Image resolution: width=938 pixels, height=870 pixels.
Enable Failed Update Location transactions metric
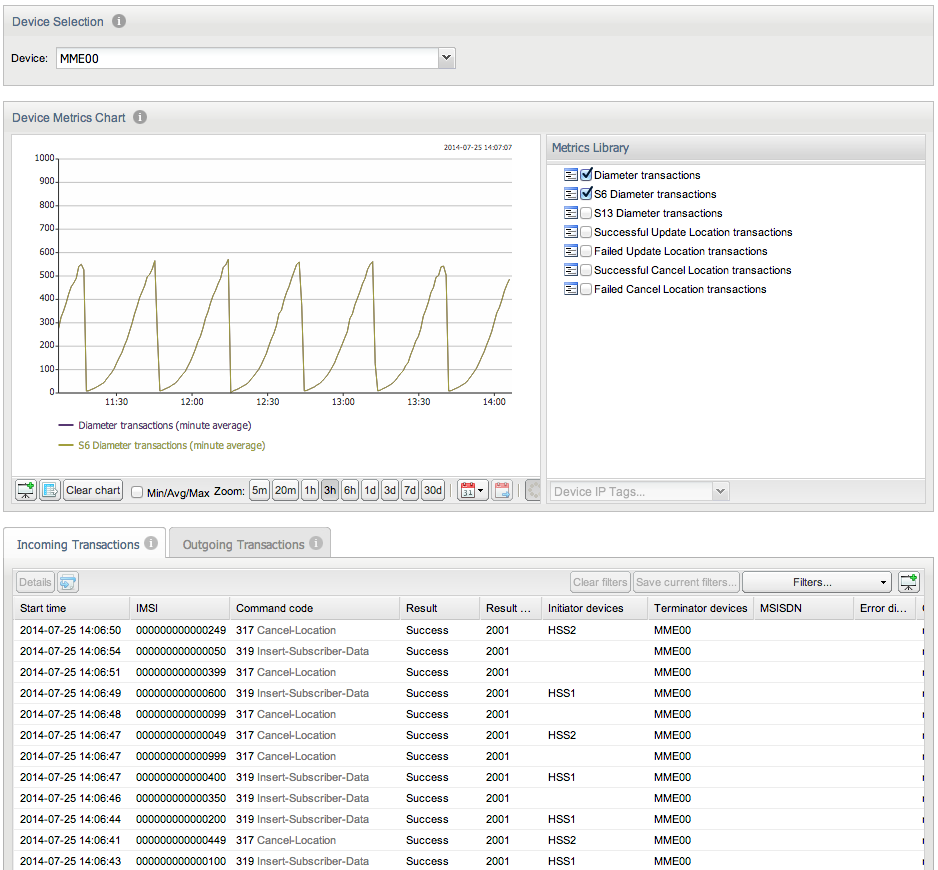pos(586,251)
